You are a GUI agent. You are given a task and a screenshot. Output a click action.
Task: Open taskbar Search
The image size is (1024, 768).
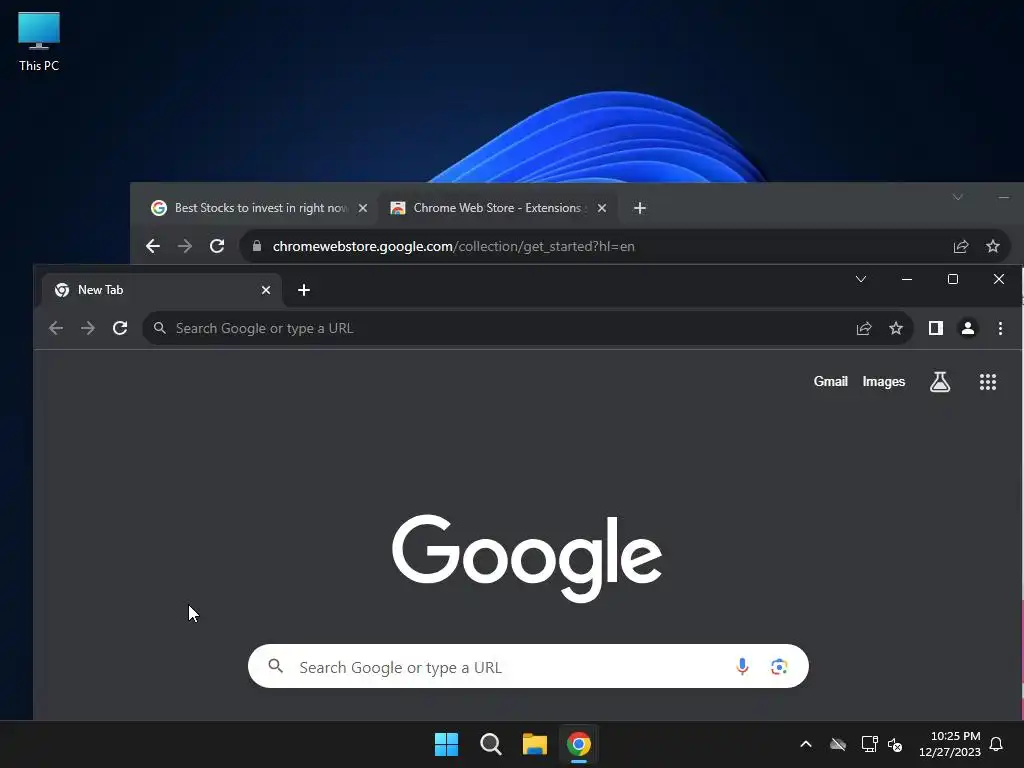(490, 744)
